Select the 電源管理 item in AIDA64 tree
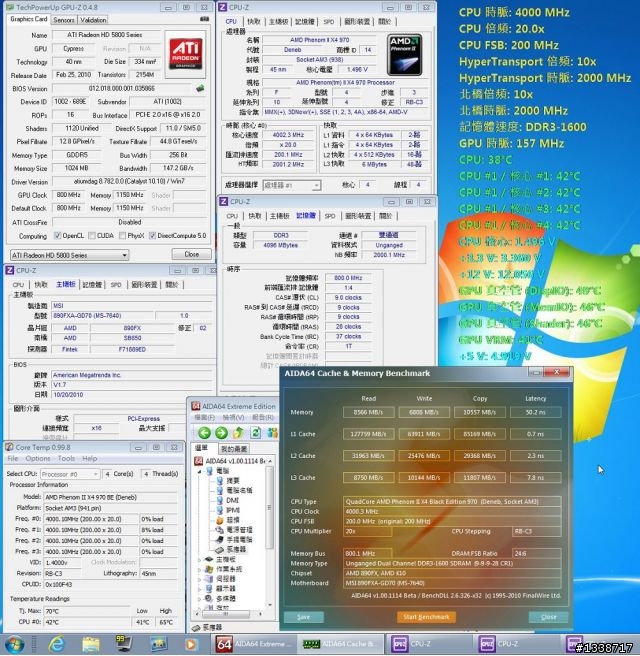This screenshot has height=656, width=640. pyautogui.click(x=234, y=530)
